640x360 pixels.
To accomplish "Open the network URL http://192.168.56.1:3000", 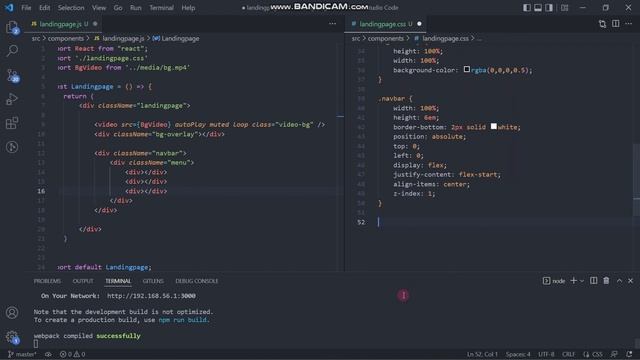I will click(151, 296).
